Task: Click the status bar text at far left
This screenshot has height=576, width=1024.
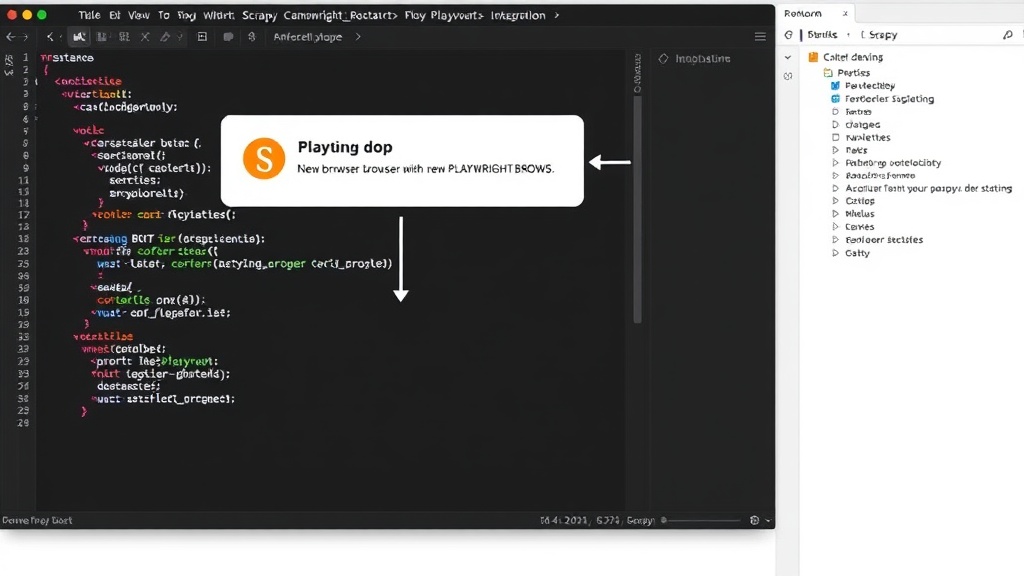Action: [37, 520]
